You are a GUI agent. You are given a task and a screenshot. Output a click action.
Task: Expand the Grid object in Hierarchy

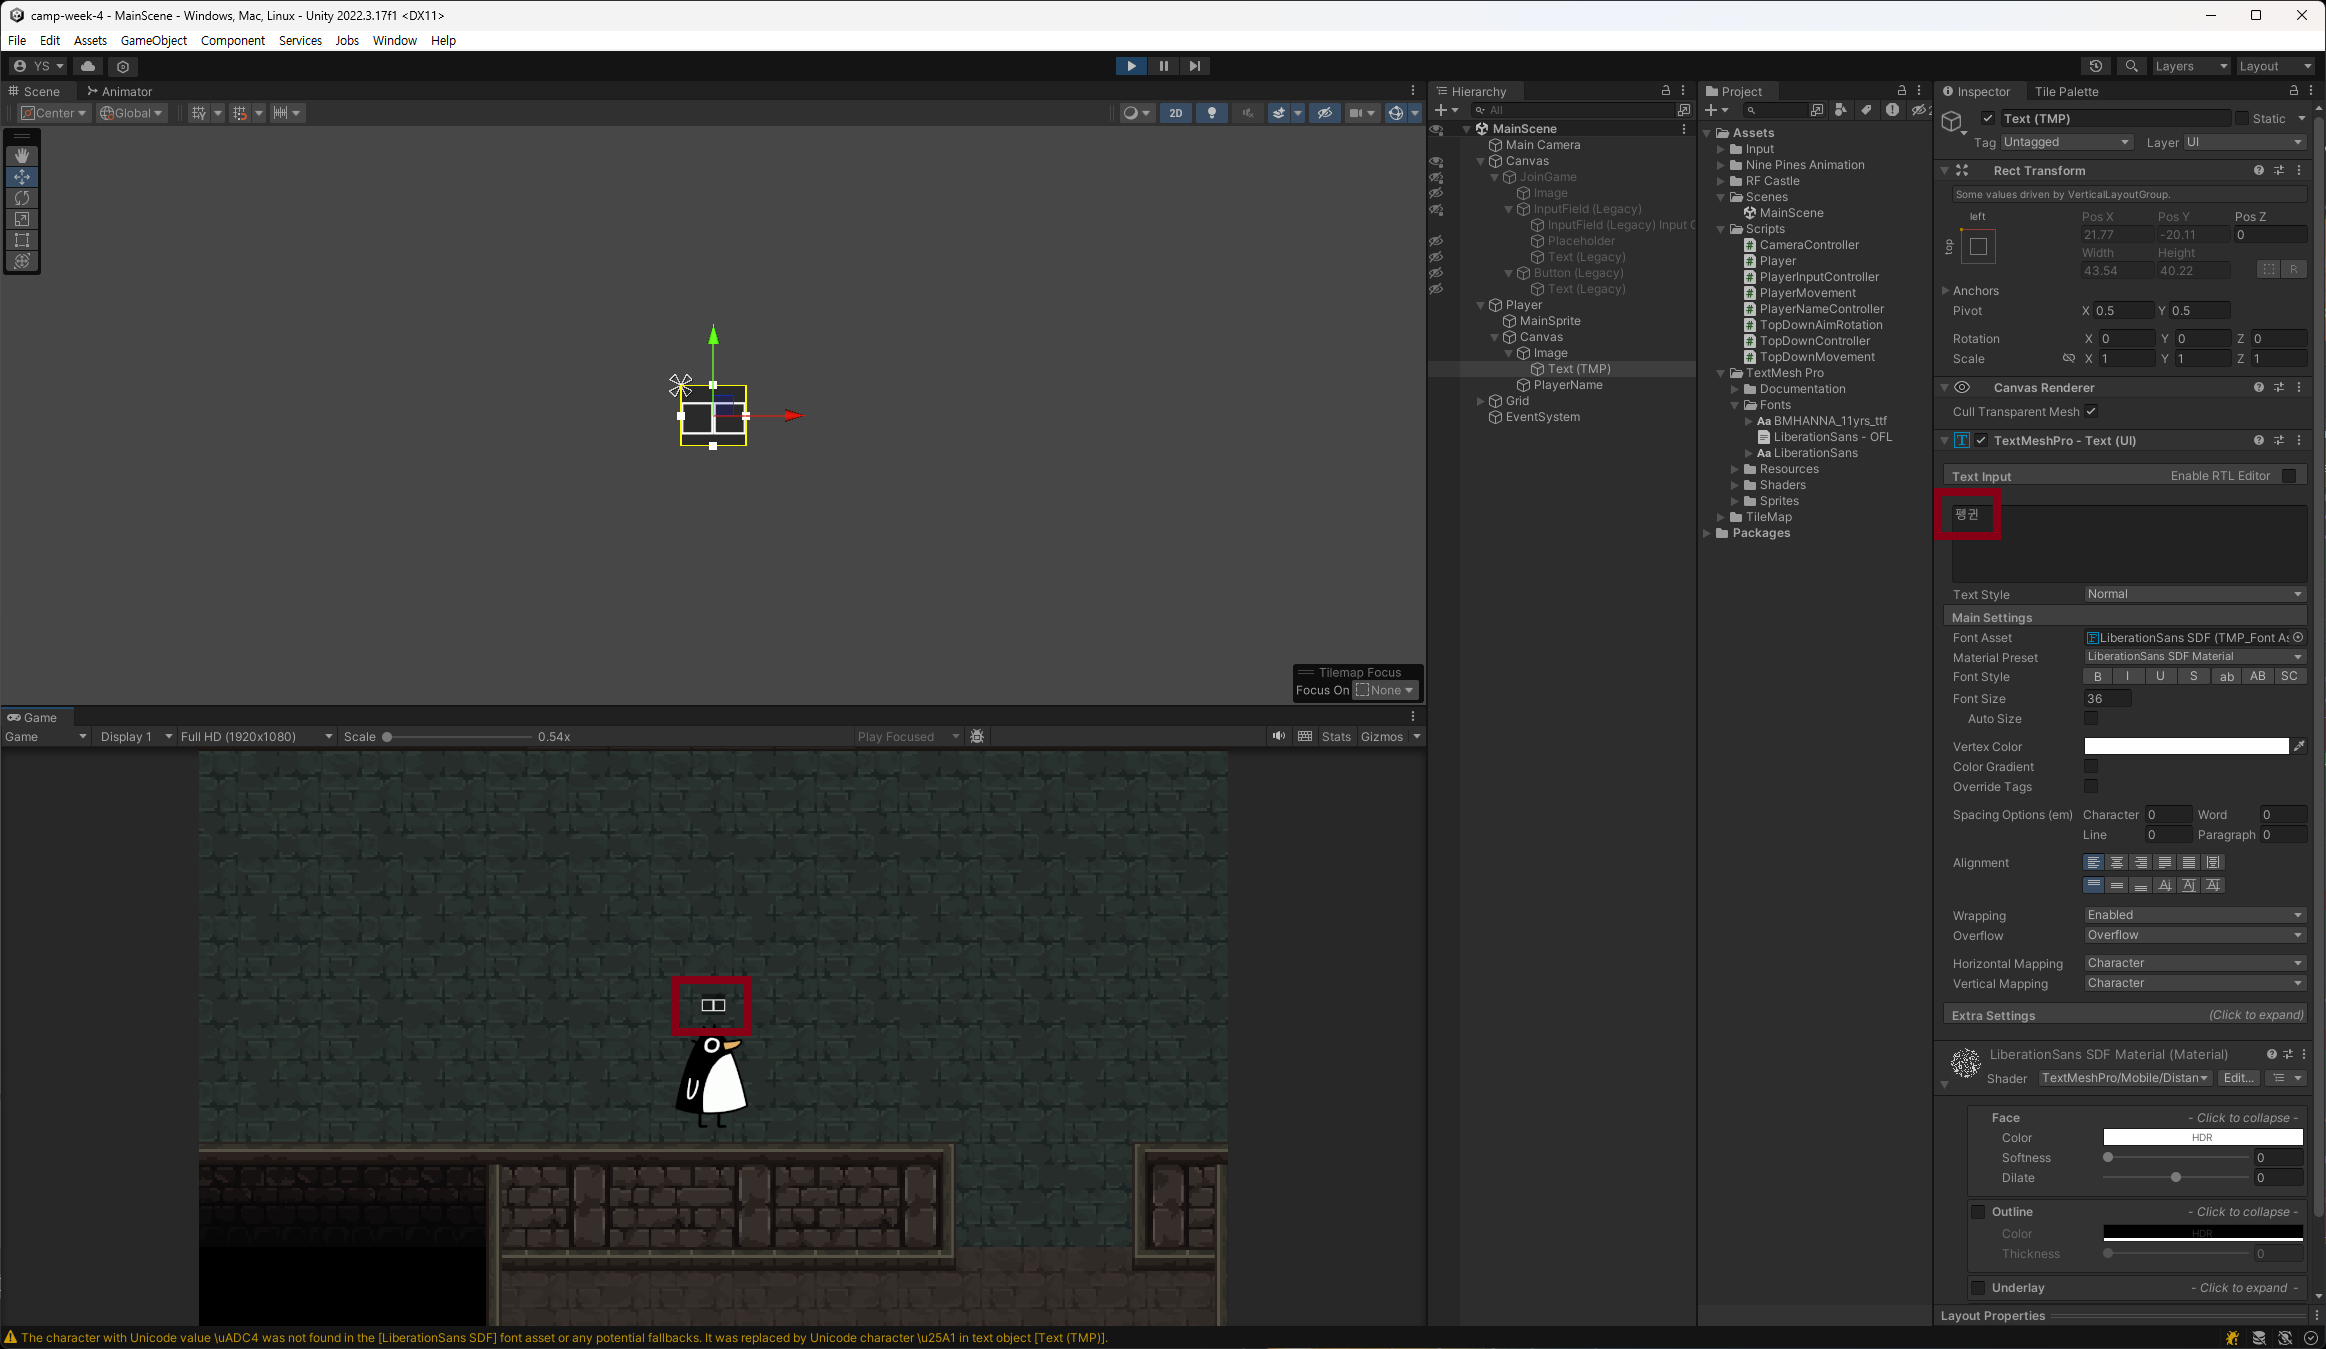tap(1481, 401)
